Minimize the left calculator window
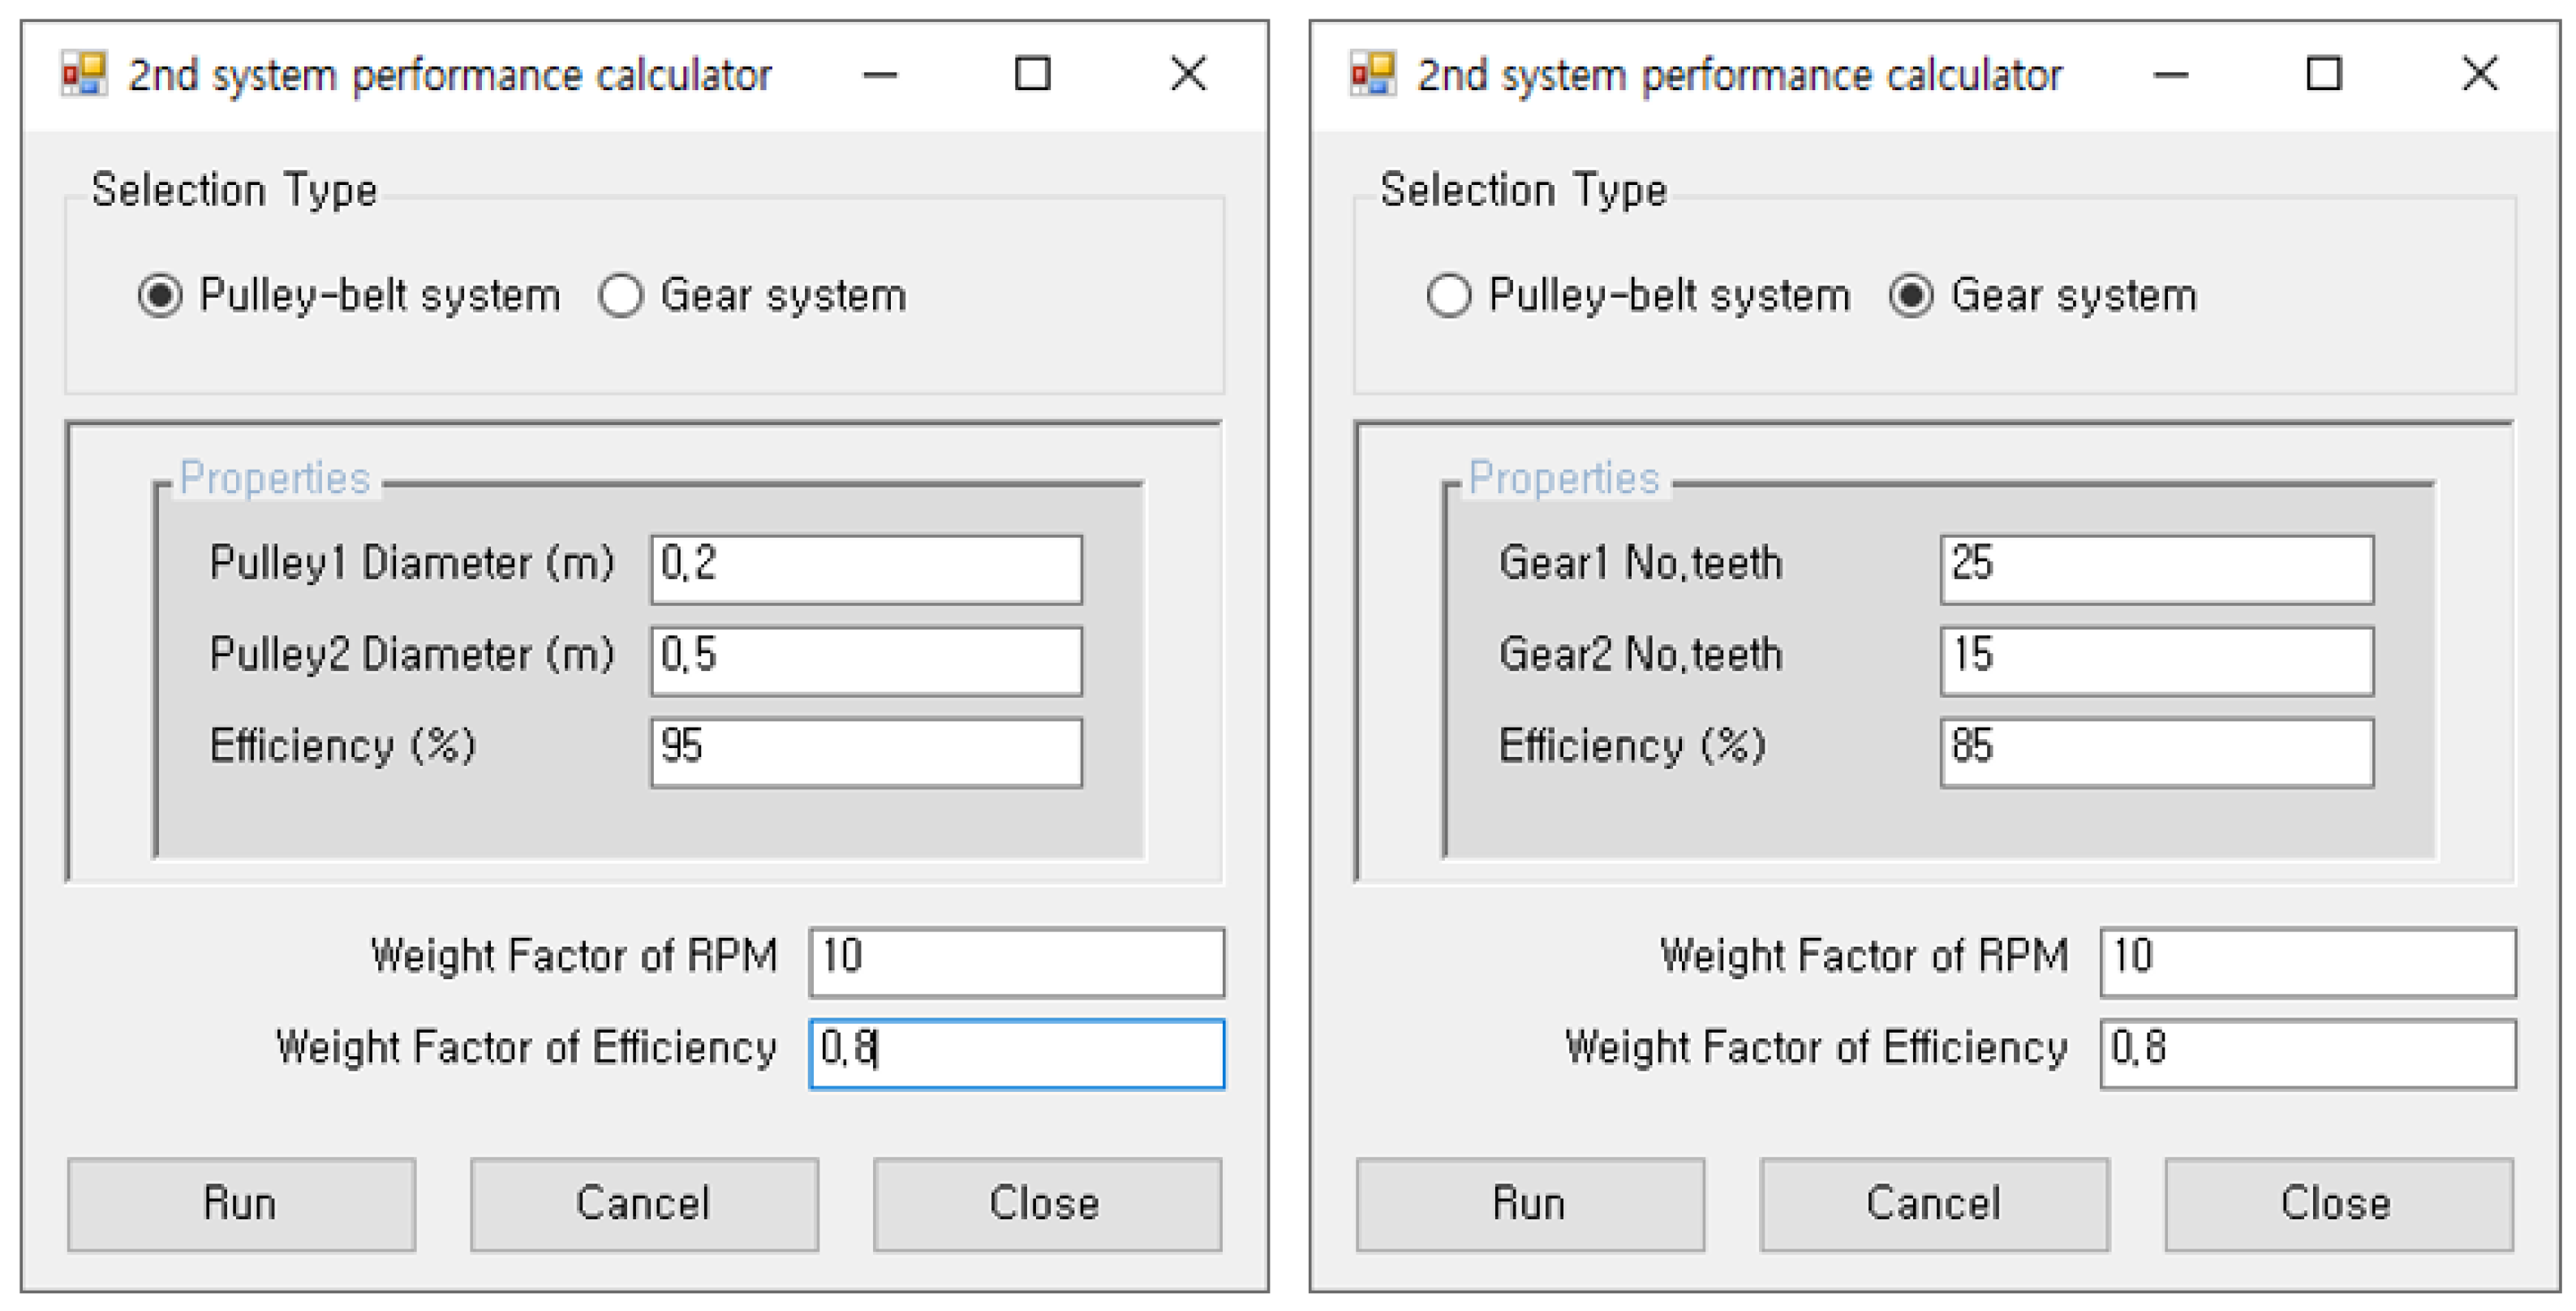 click(880, 74)
